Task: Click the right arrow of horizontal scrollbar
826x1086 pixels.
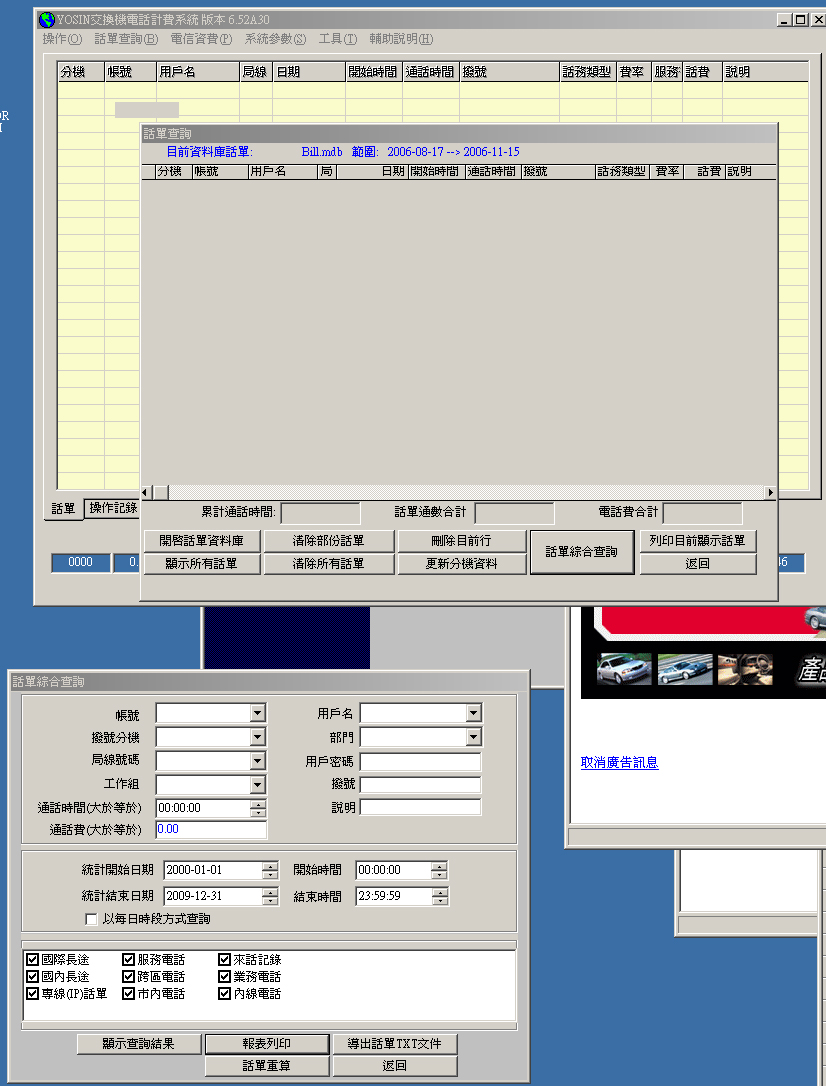Action: click(770, 493)
